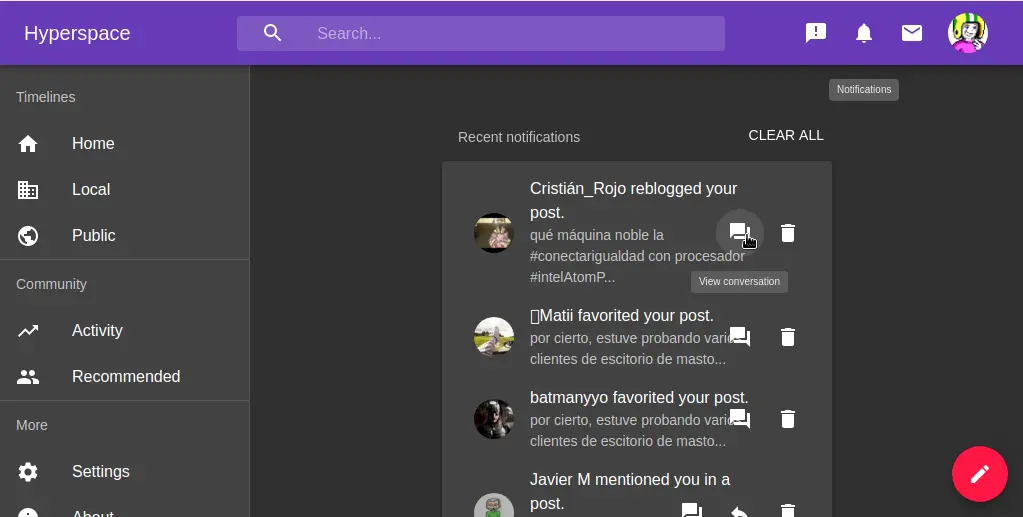
Task: Delete the Cristián_Rojo reblog notification
Action: tap(788, 233)
